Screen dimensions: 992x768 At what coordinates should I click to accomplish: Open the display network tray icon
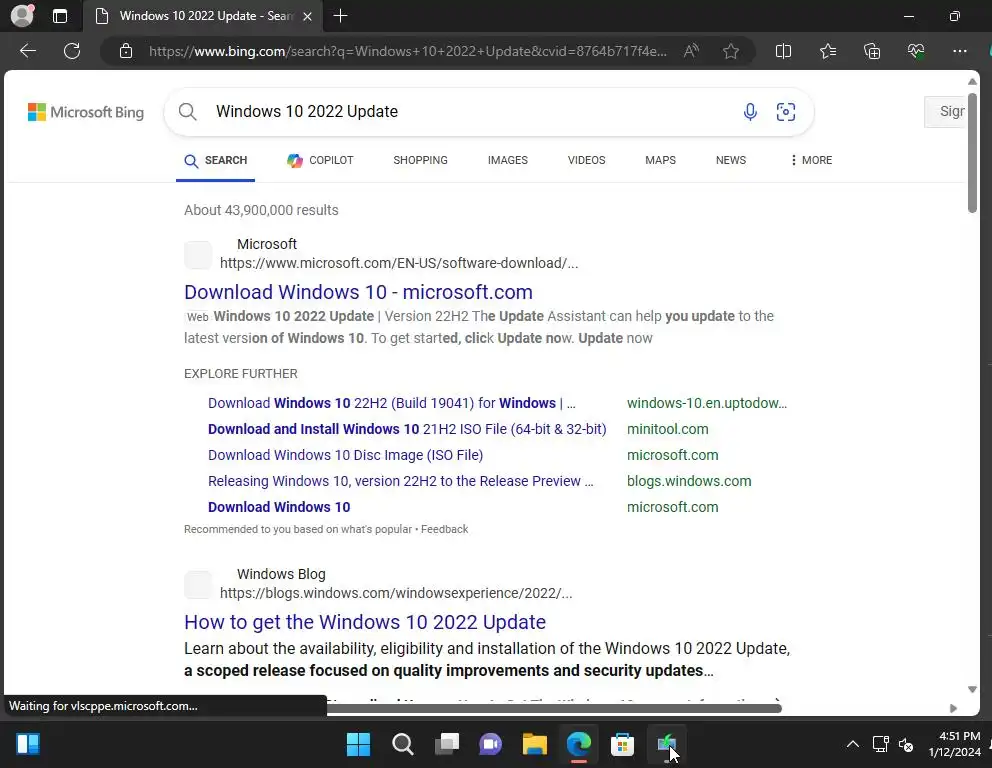point(880,745)
